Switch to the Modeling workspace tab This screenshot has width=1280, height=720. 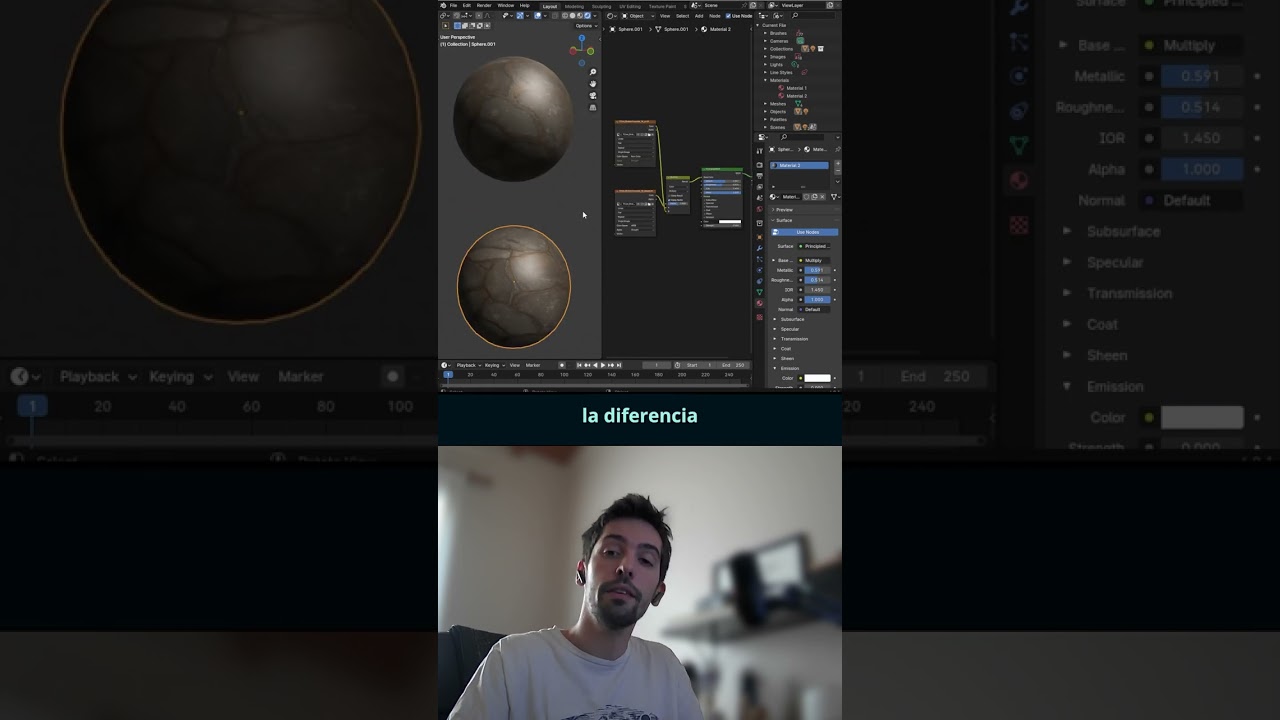point(574,6)
